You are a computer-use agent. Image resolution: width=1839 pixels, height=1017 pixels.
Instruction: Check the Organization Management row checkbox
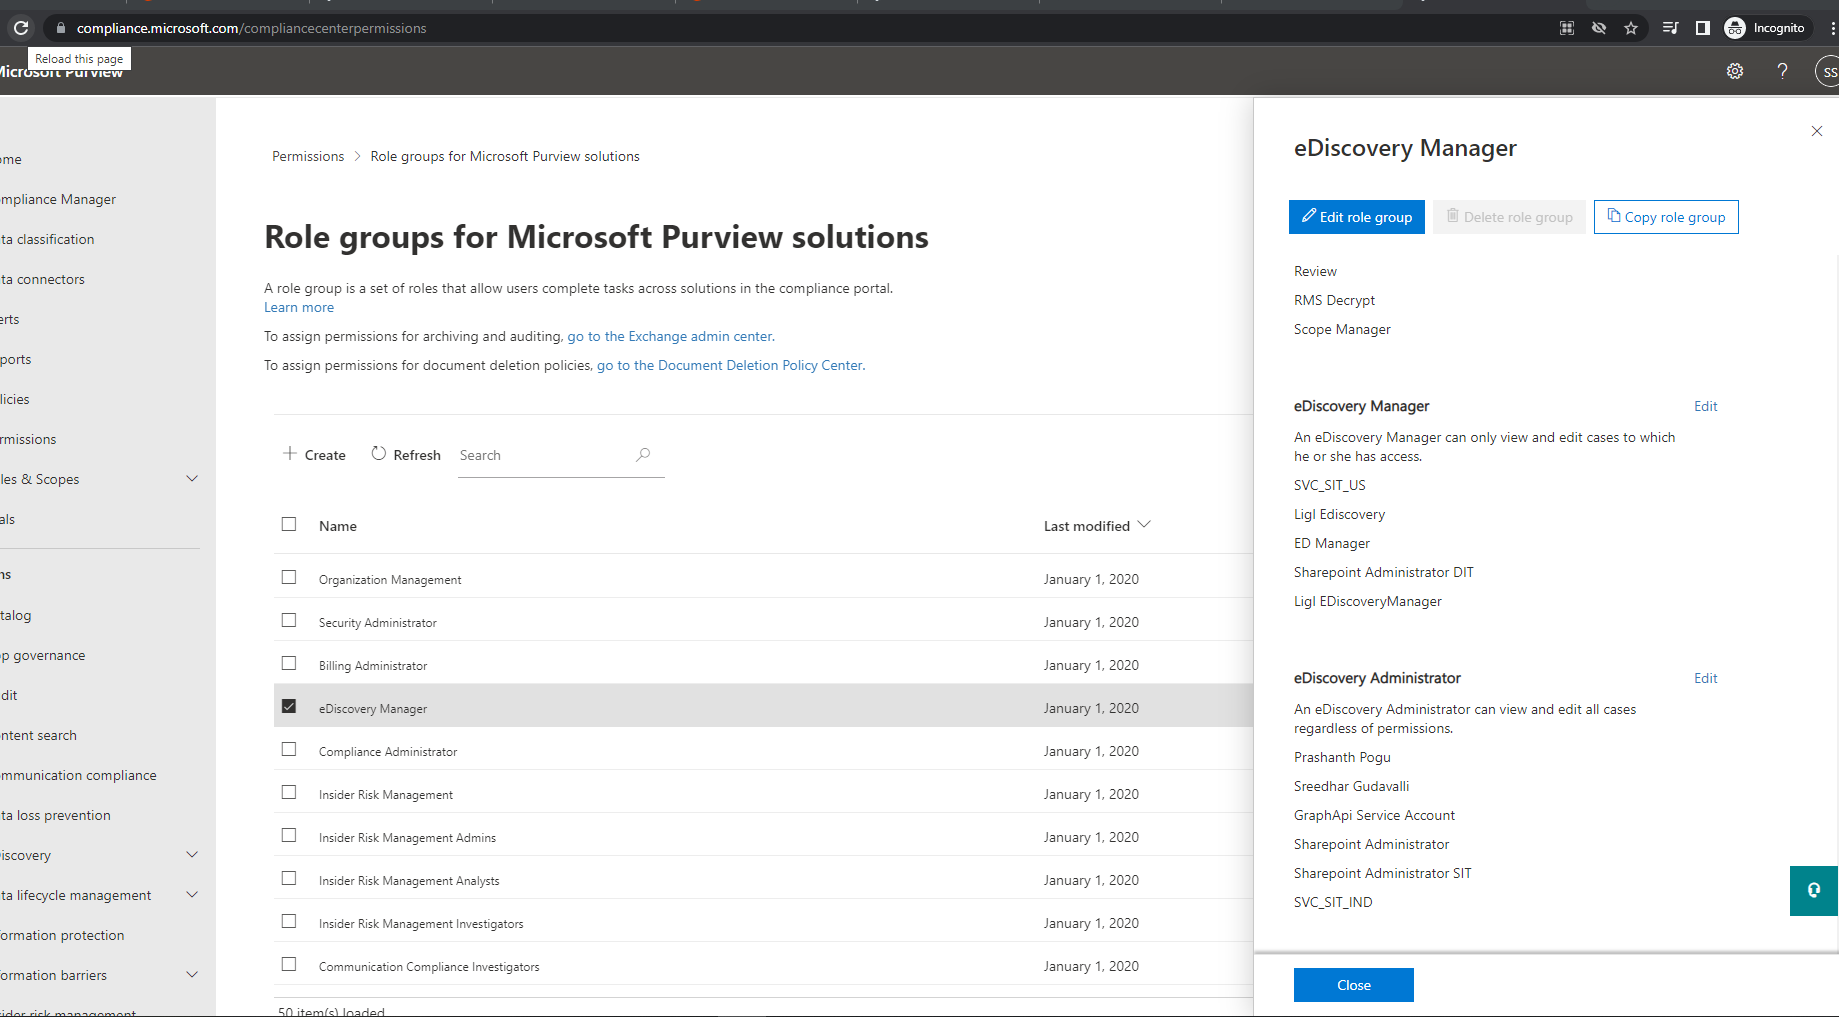289,577
